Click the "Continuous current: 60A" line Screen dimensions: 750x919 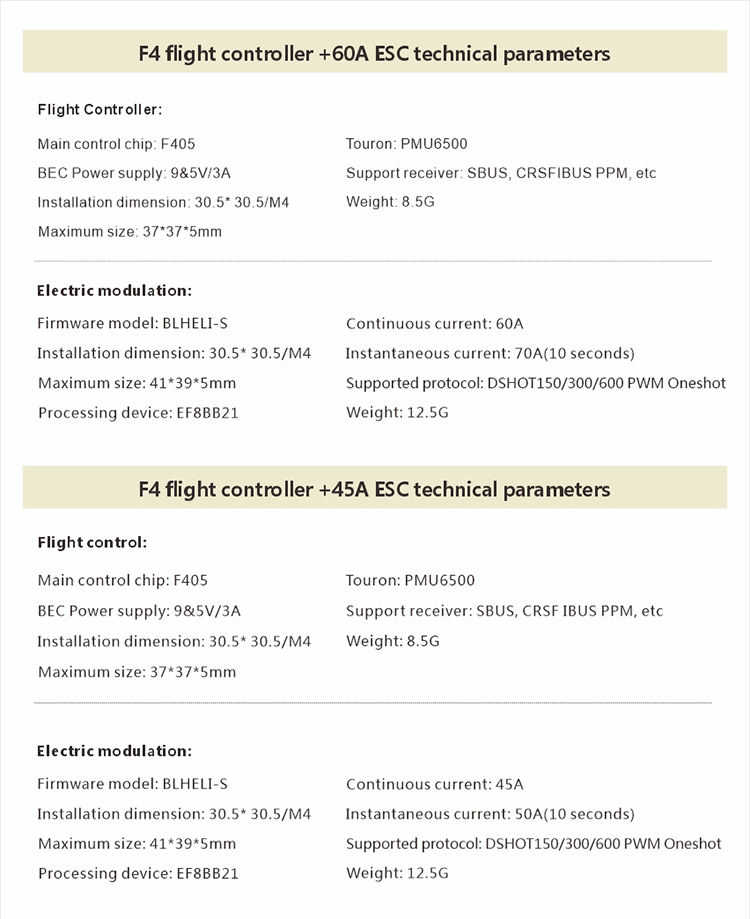click(x=434, y=324)
